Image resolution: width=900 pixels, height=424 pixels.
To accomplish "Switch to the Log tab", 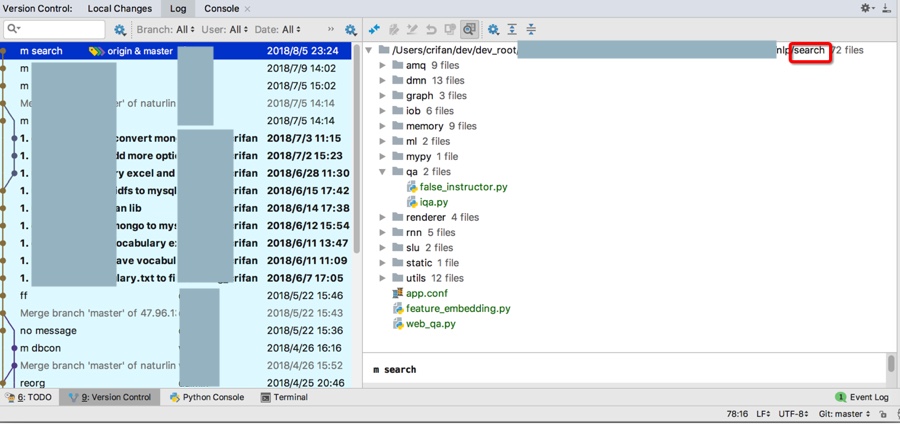I will tap(179, 9).
